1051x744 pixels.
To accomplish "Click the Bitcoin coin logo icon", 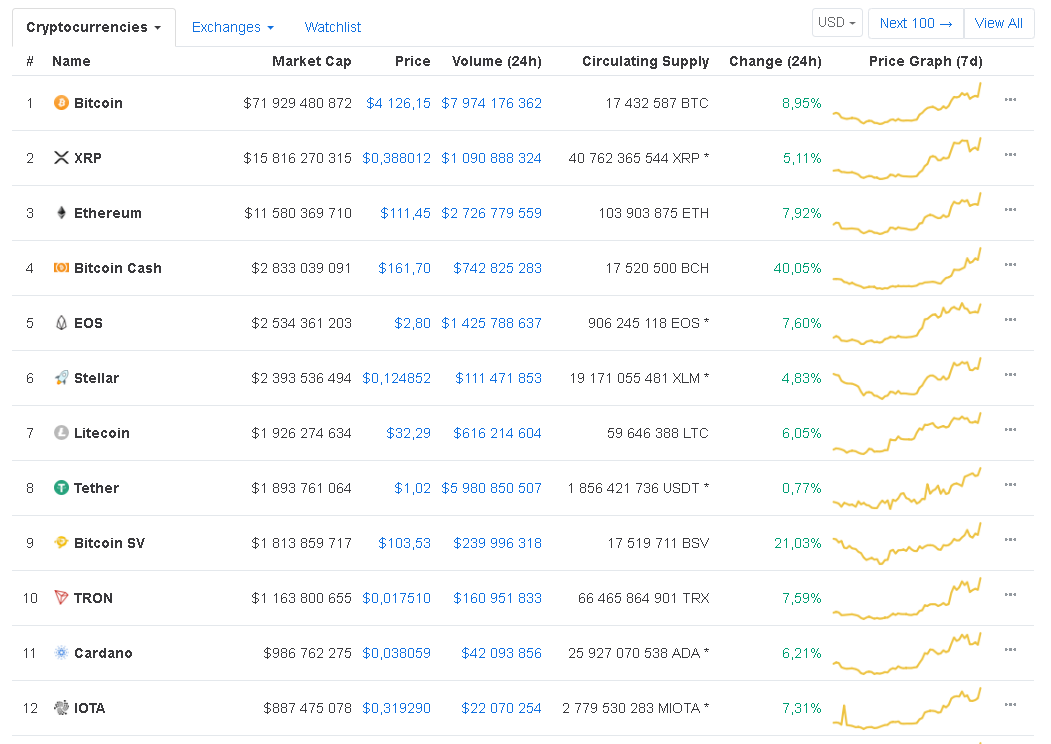I will tap(61, 103).
